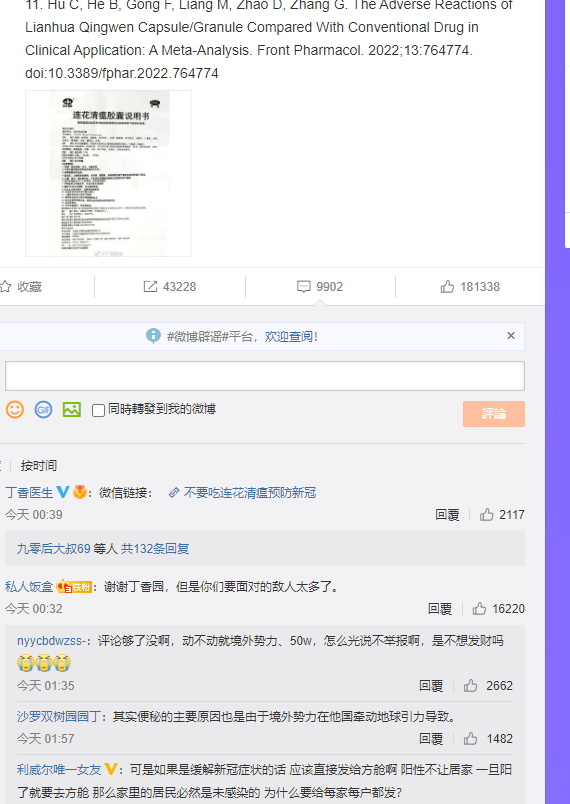Click the 收藏 star icon
The image size is (570, 804).
(6, 287)
